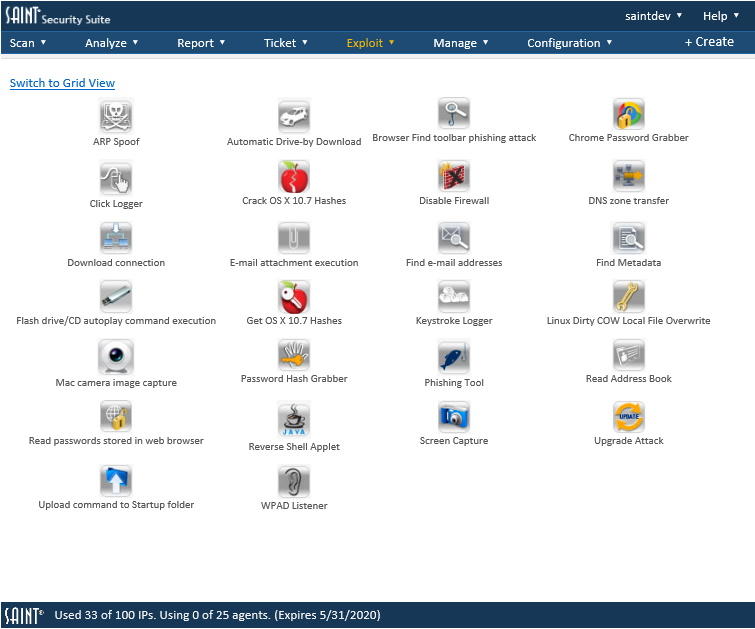Expand the Scan menu arrow
Screen dimensions: 755x629
(43, 42)
